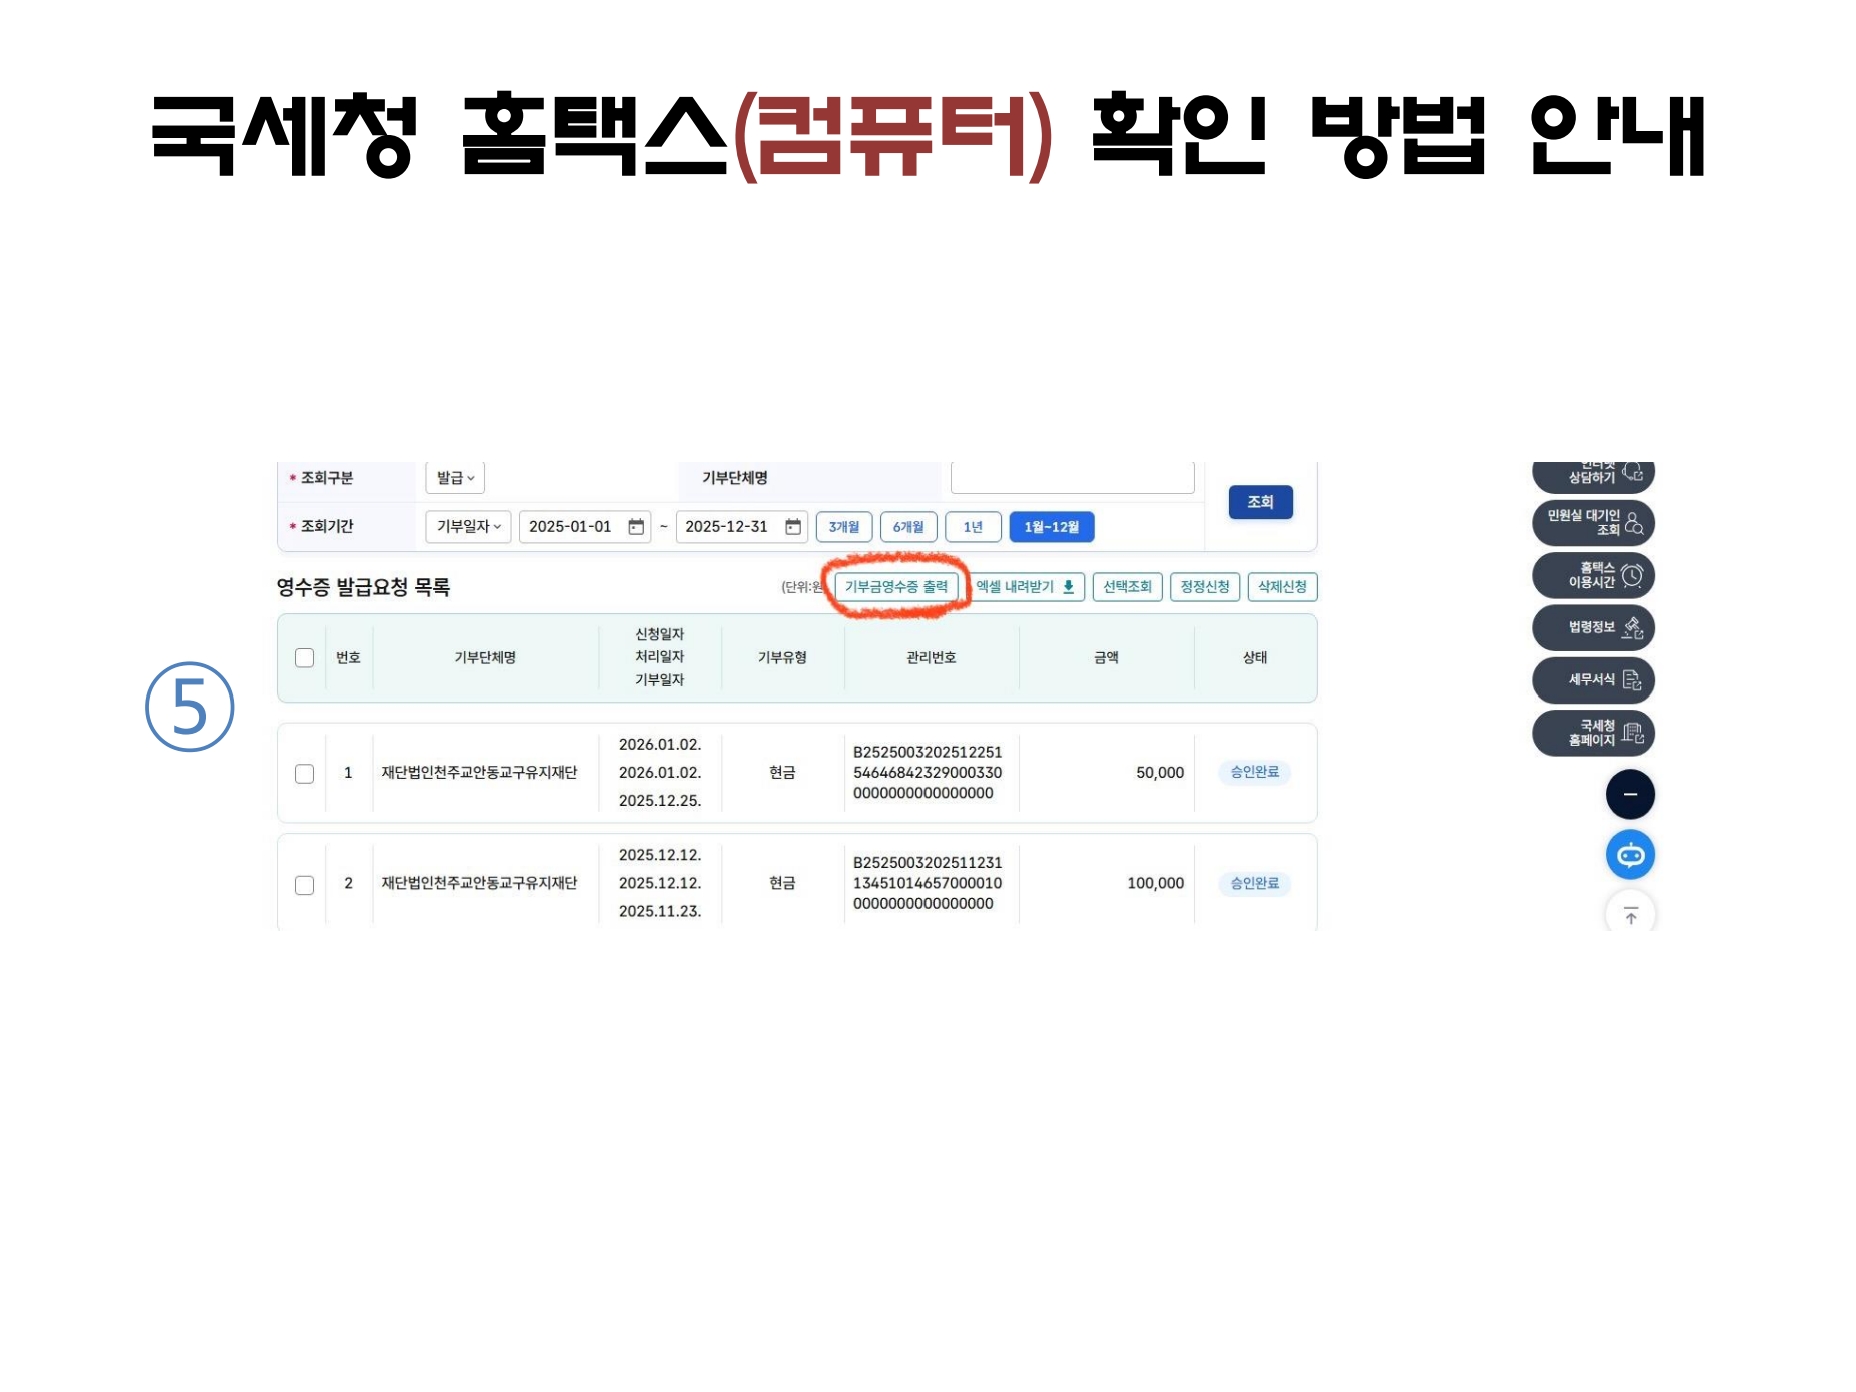Open 민원실 대기인 조회 shortcut
This screenshot has width=1856, height=1392.
point(1593,523)
